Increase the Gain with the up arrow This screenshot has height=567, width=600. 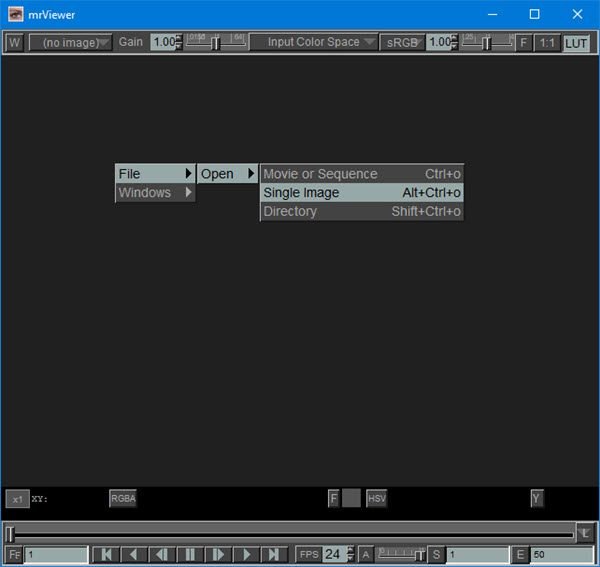click(x=180, y=38)
